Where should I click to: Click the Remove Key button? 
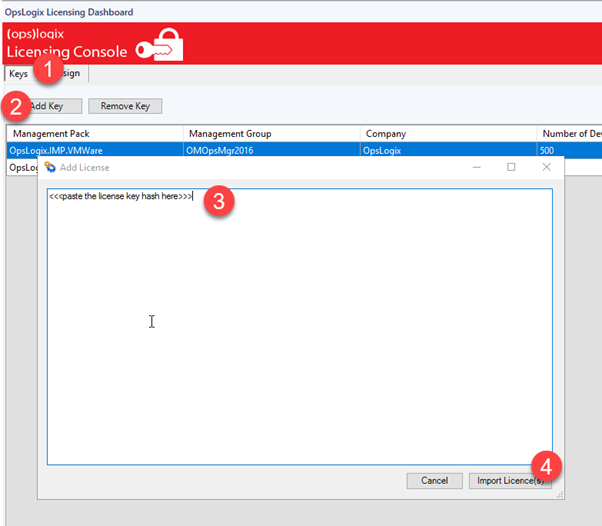click(125, 106)
